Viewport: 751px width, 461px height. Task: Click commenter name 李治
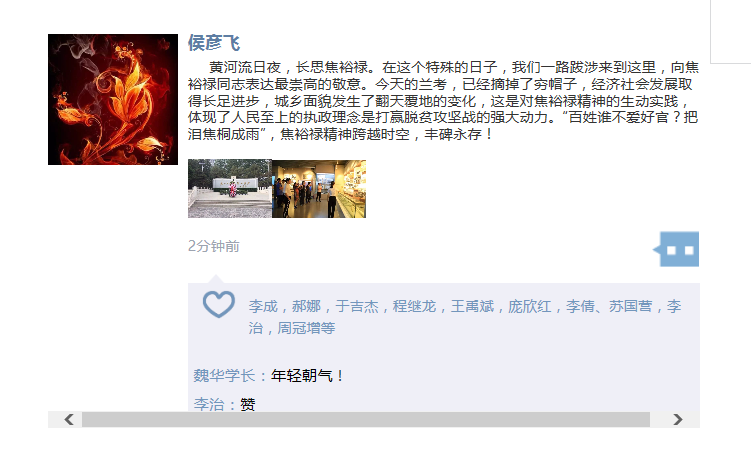click(209, 405)
